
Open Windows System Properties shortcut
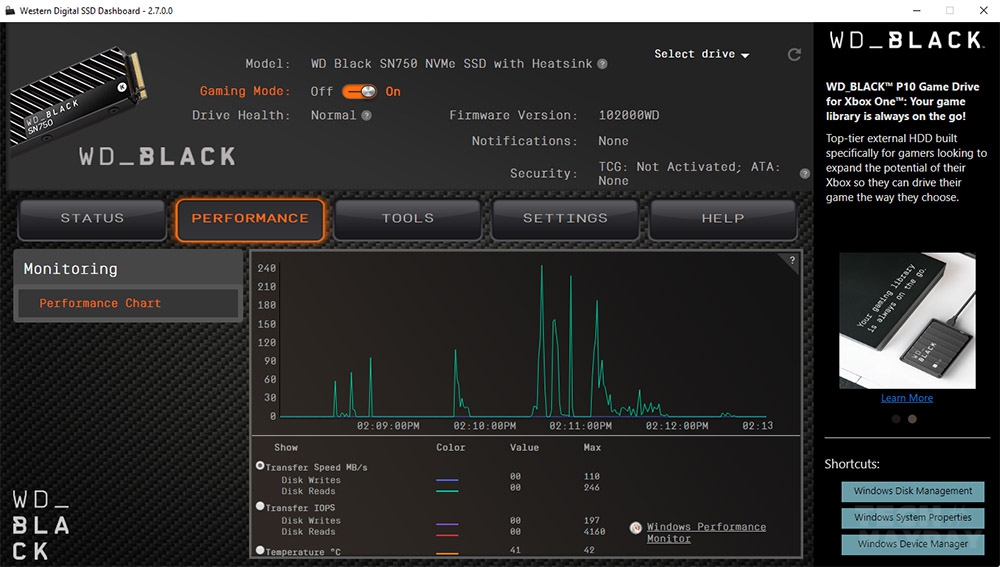(913, 517)
